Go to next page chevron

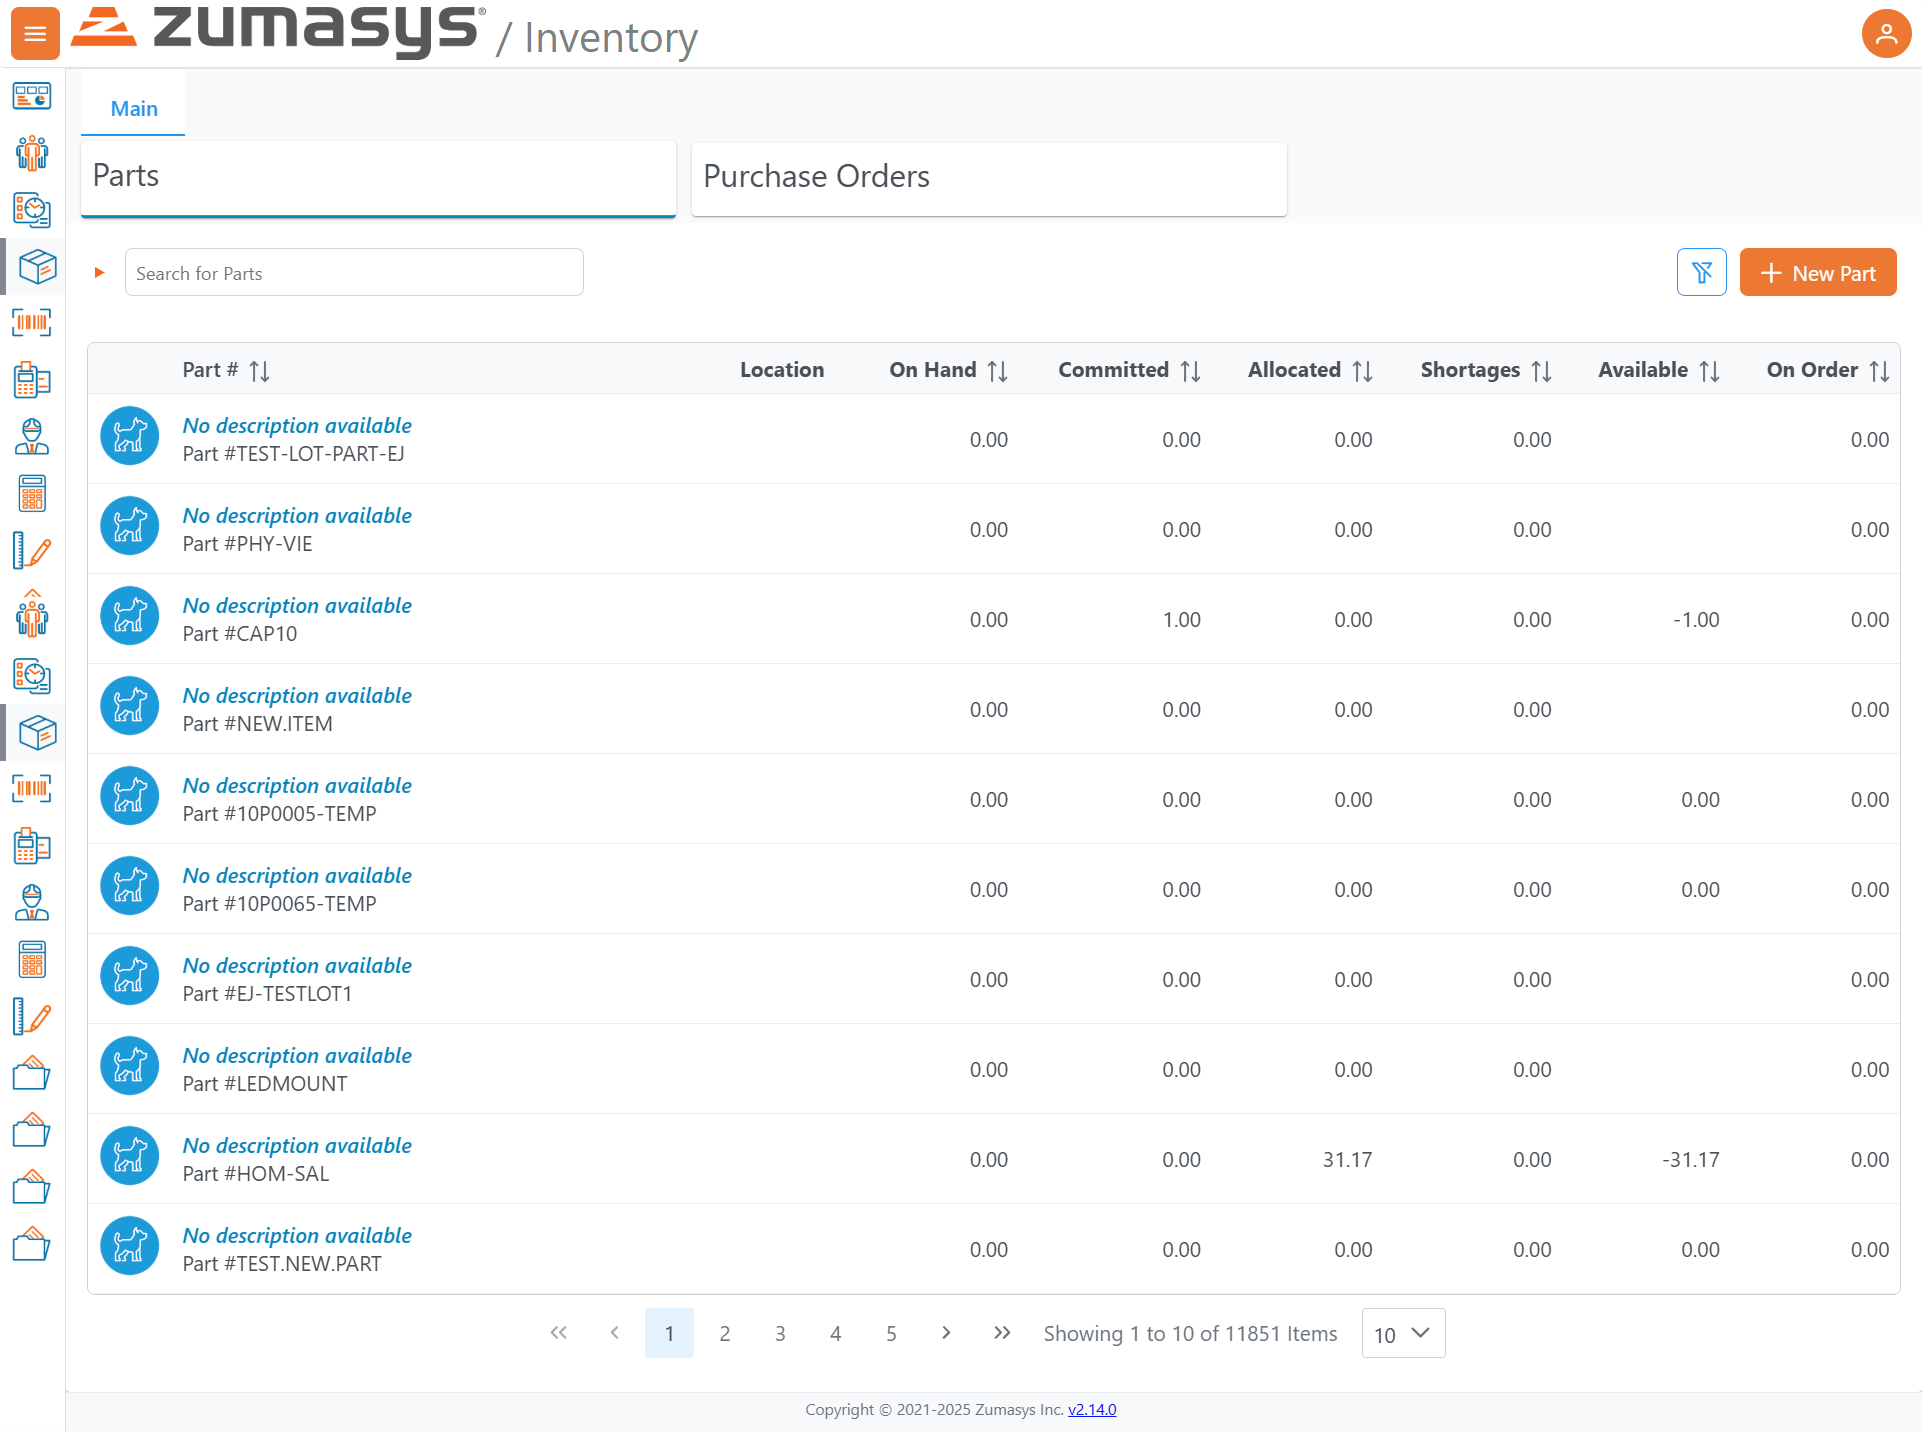pyautogui.click(x=946, y=1333)
